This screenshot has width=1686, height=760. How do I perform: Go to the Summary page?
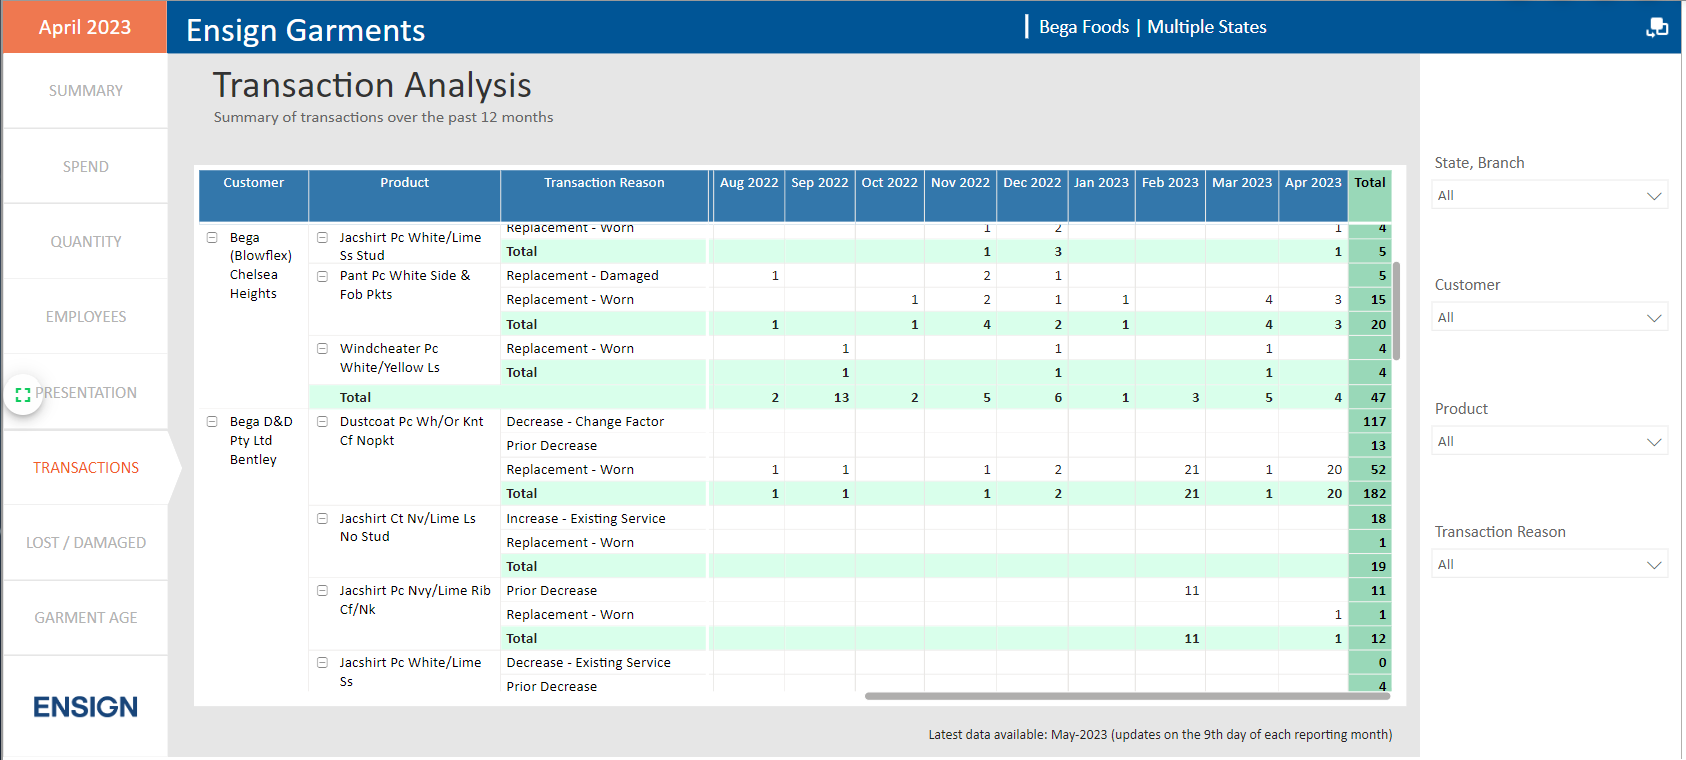86,91
